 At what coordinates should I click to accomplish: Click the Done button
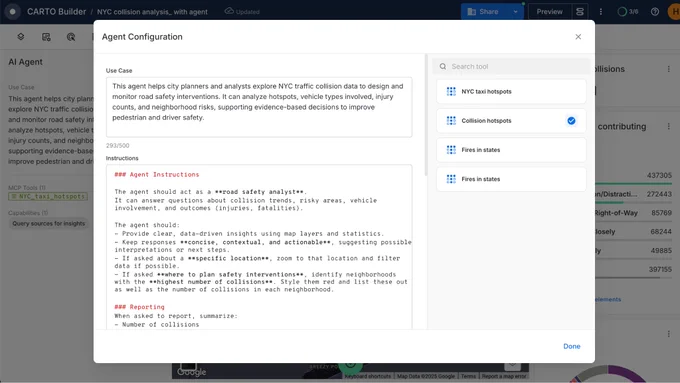[x=572, y=346]
